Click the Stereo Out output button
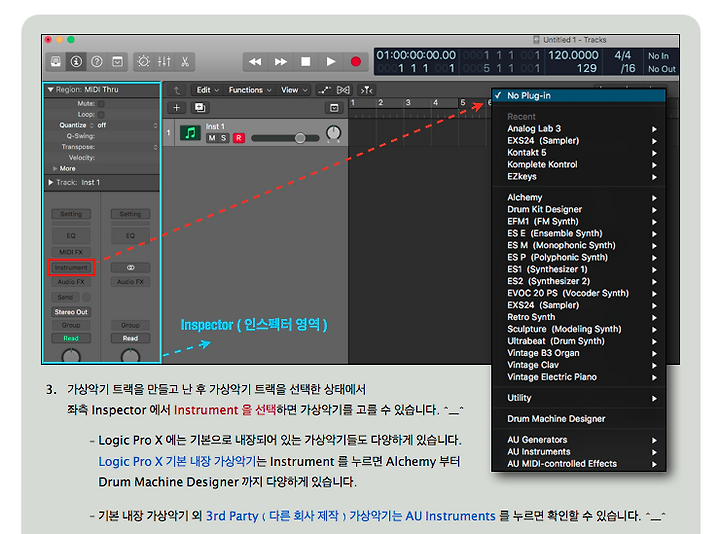 (x=71, y=312)
